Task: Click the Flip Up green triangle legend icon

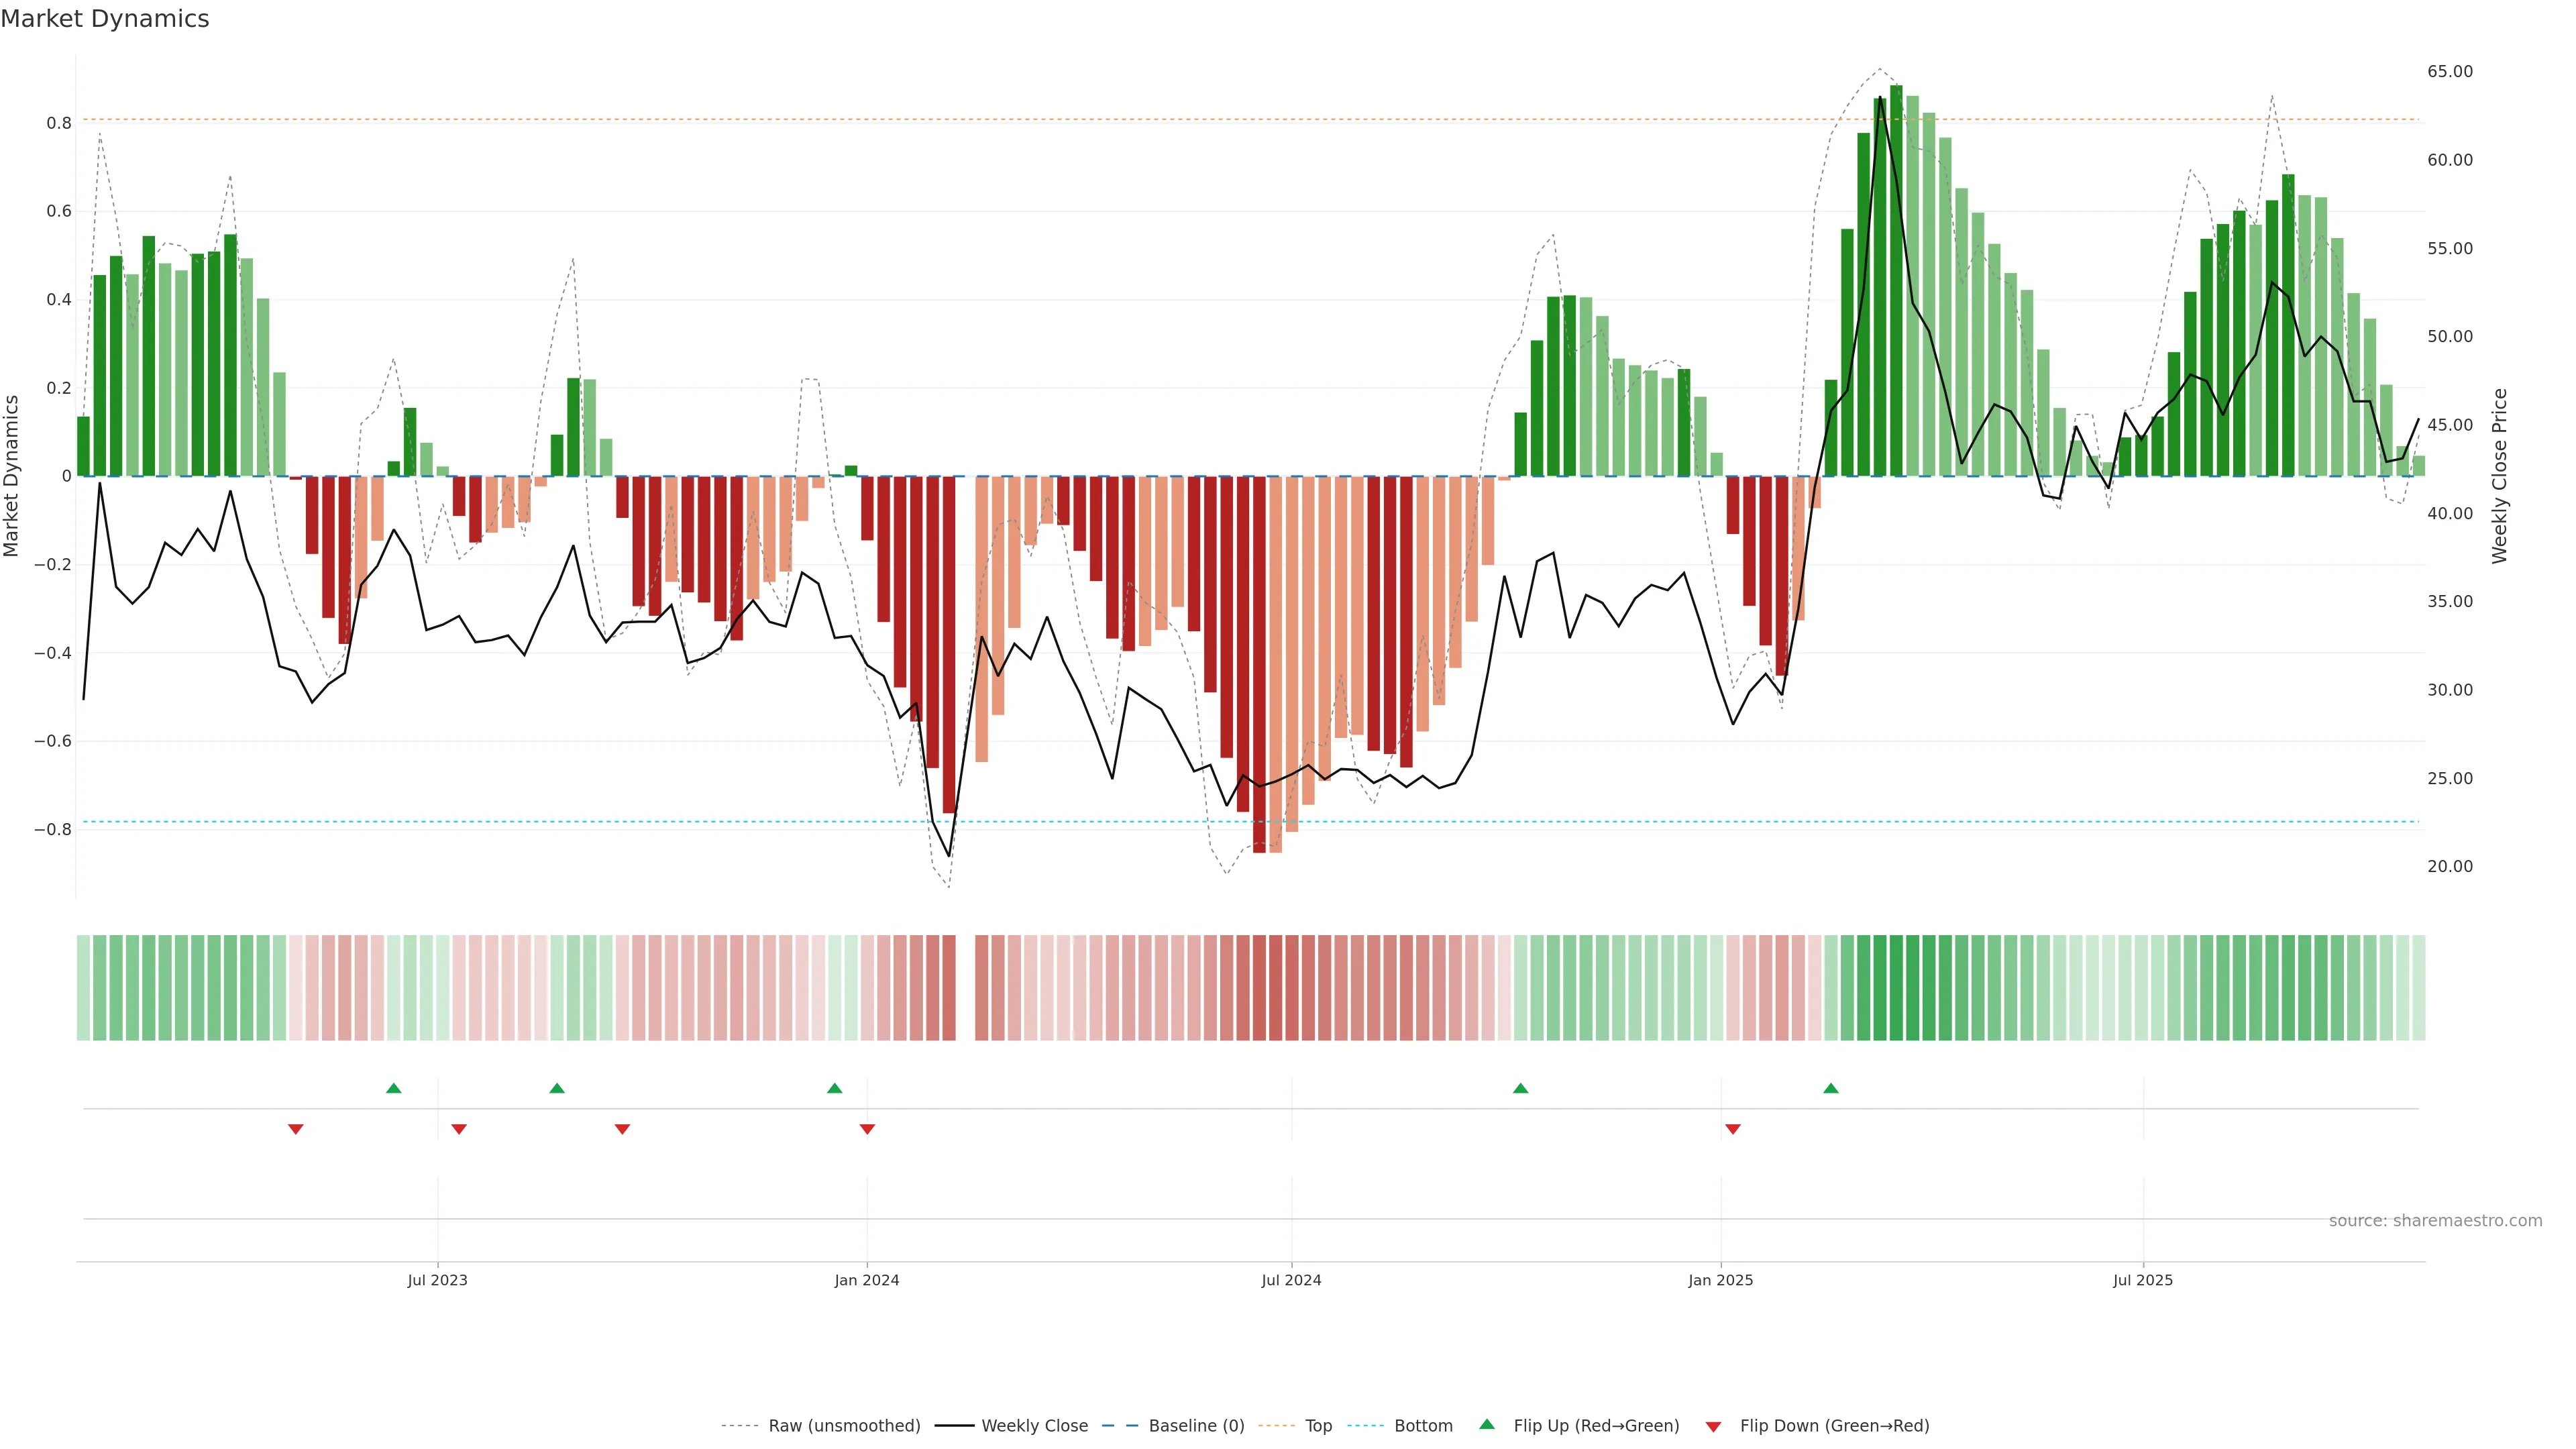Action: point(1487,1424)
